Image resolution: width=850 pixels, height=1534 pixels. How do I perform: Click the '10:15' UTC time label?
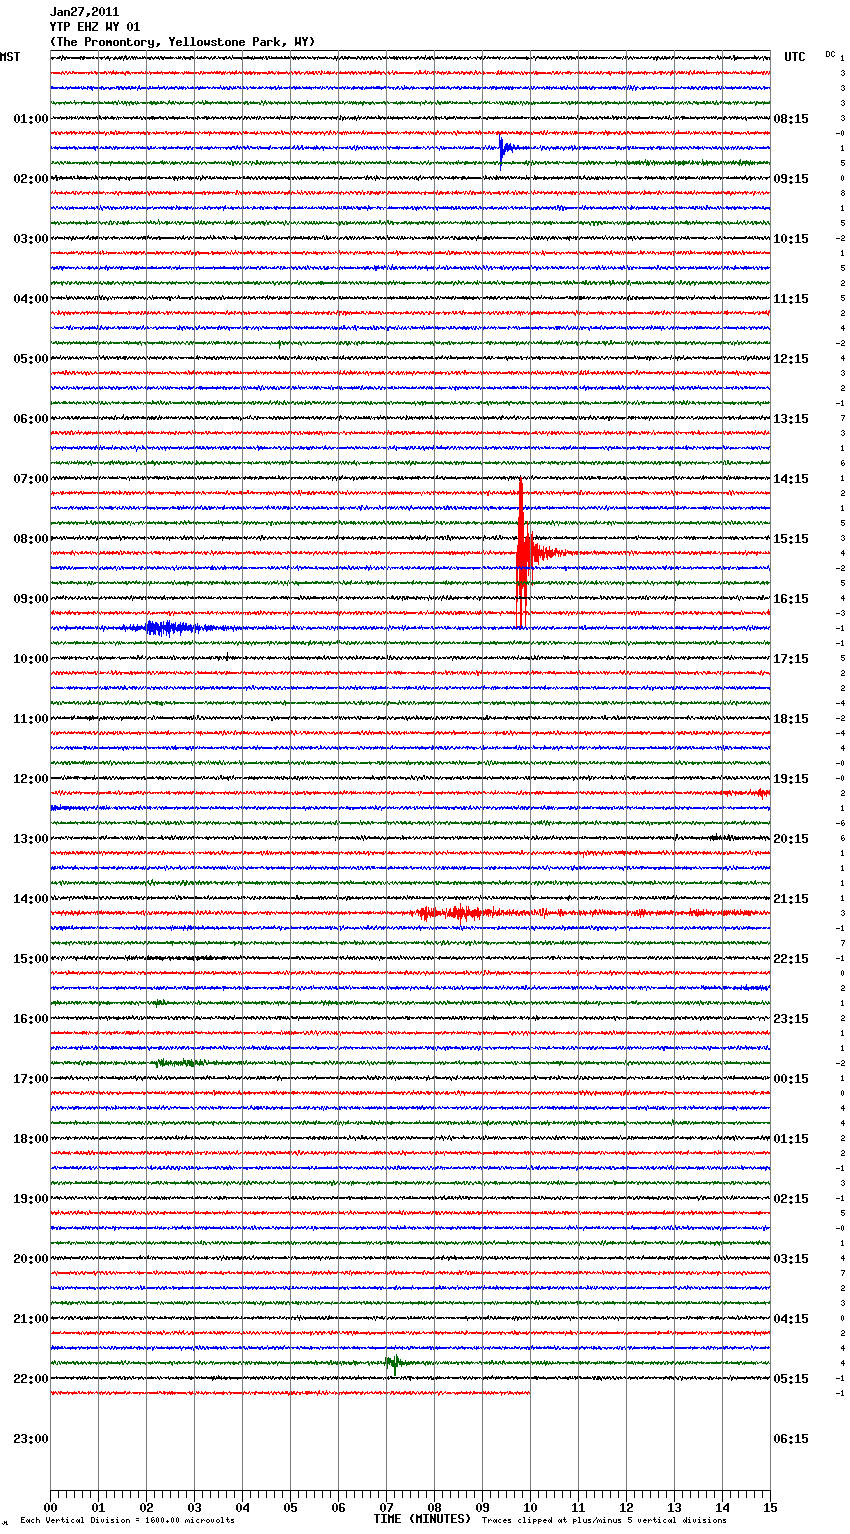tap(791, 239)
